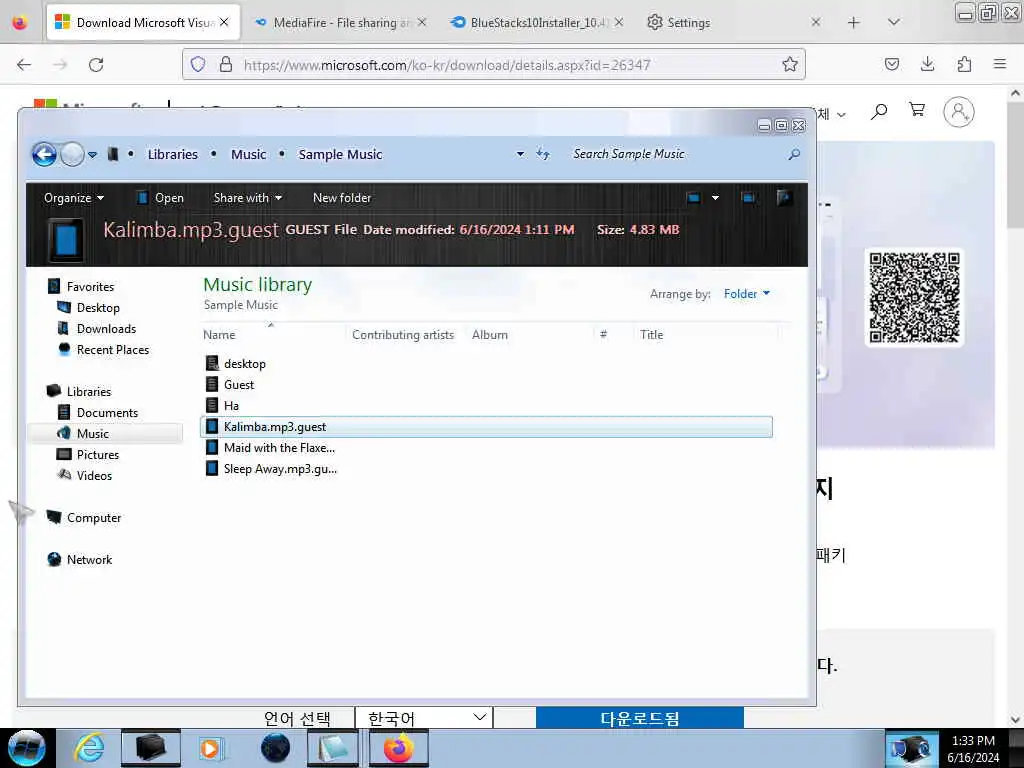Open the Organize menu
1024x768 pixels.
coord(74,198)
